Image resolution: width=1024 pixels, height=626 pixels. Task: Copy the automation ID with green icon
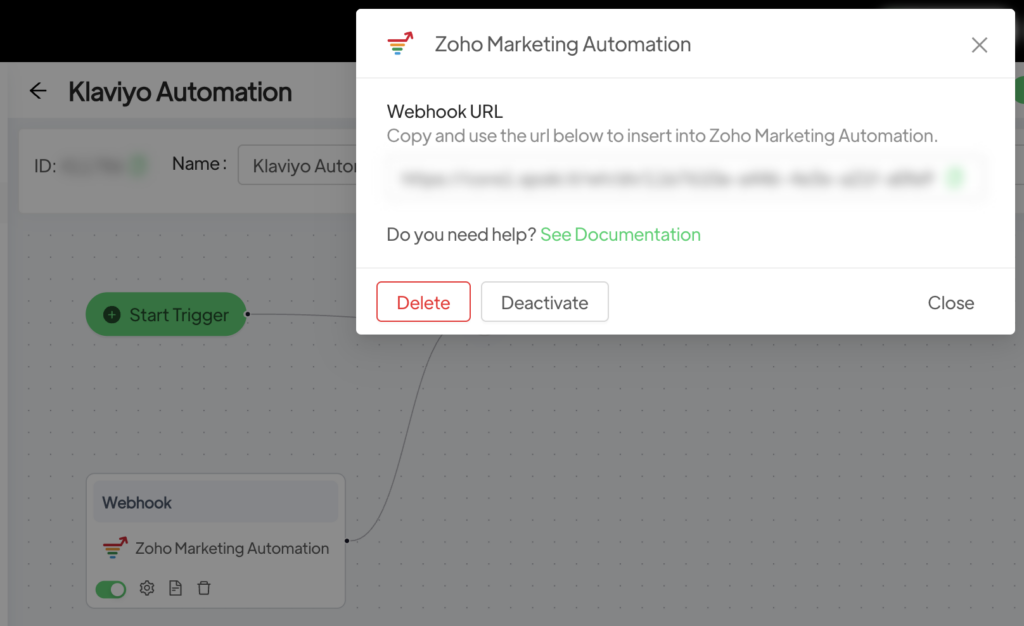[137, 165]
